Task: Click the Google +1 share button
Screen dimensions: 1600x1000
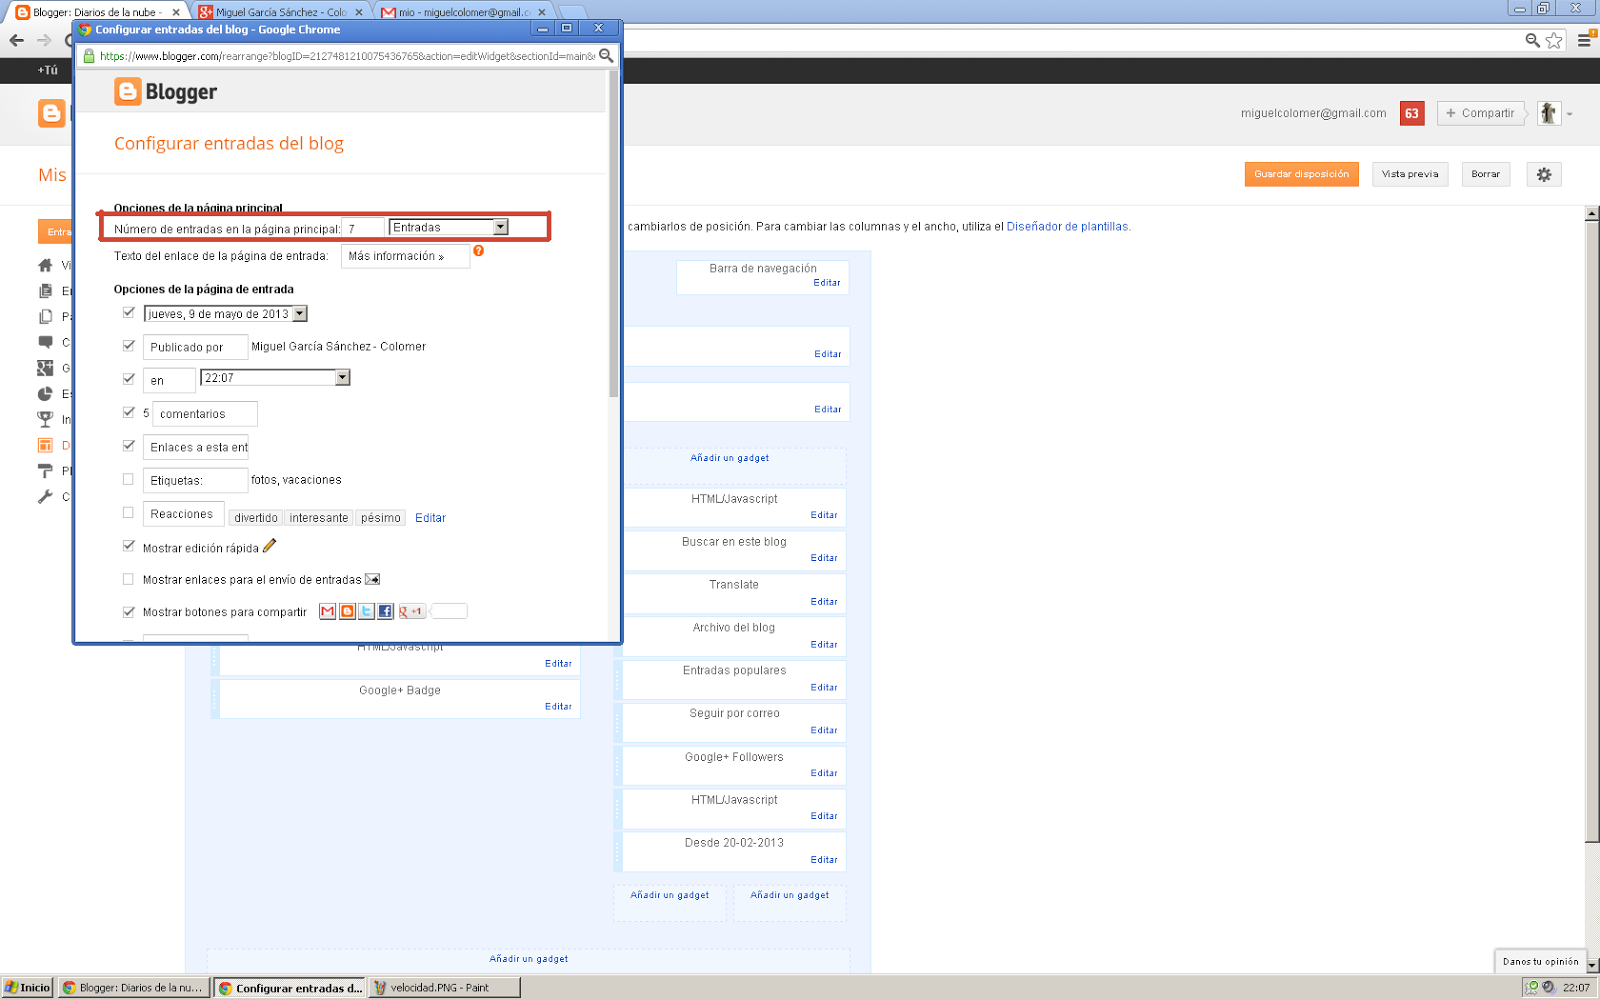Action: click(412, 611)
